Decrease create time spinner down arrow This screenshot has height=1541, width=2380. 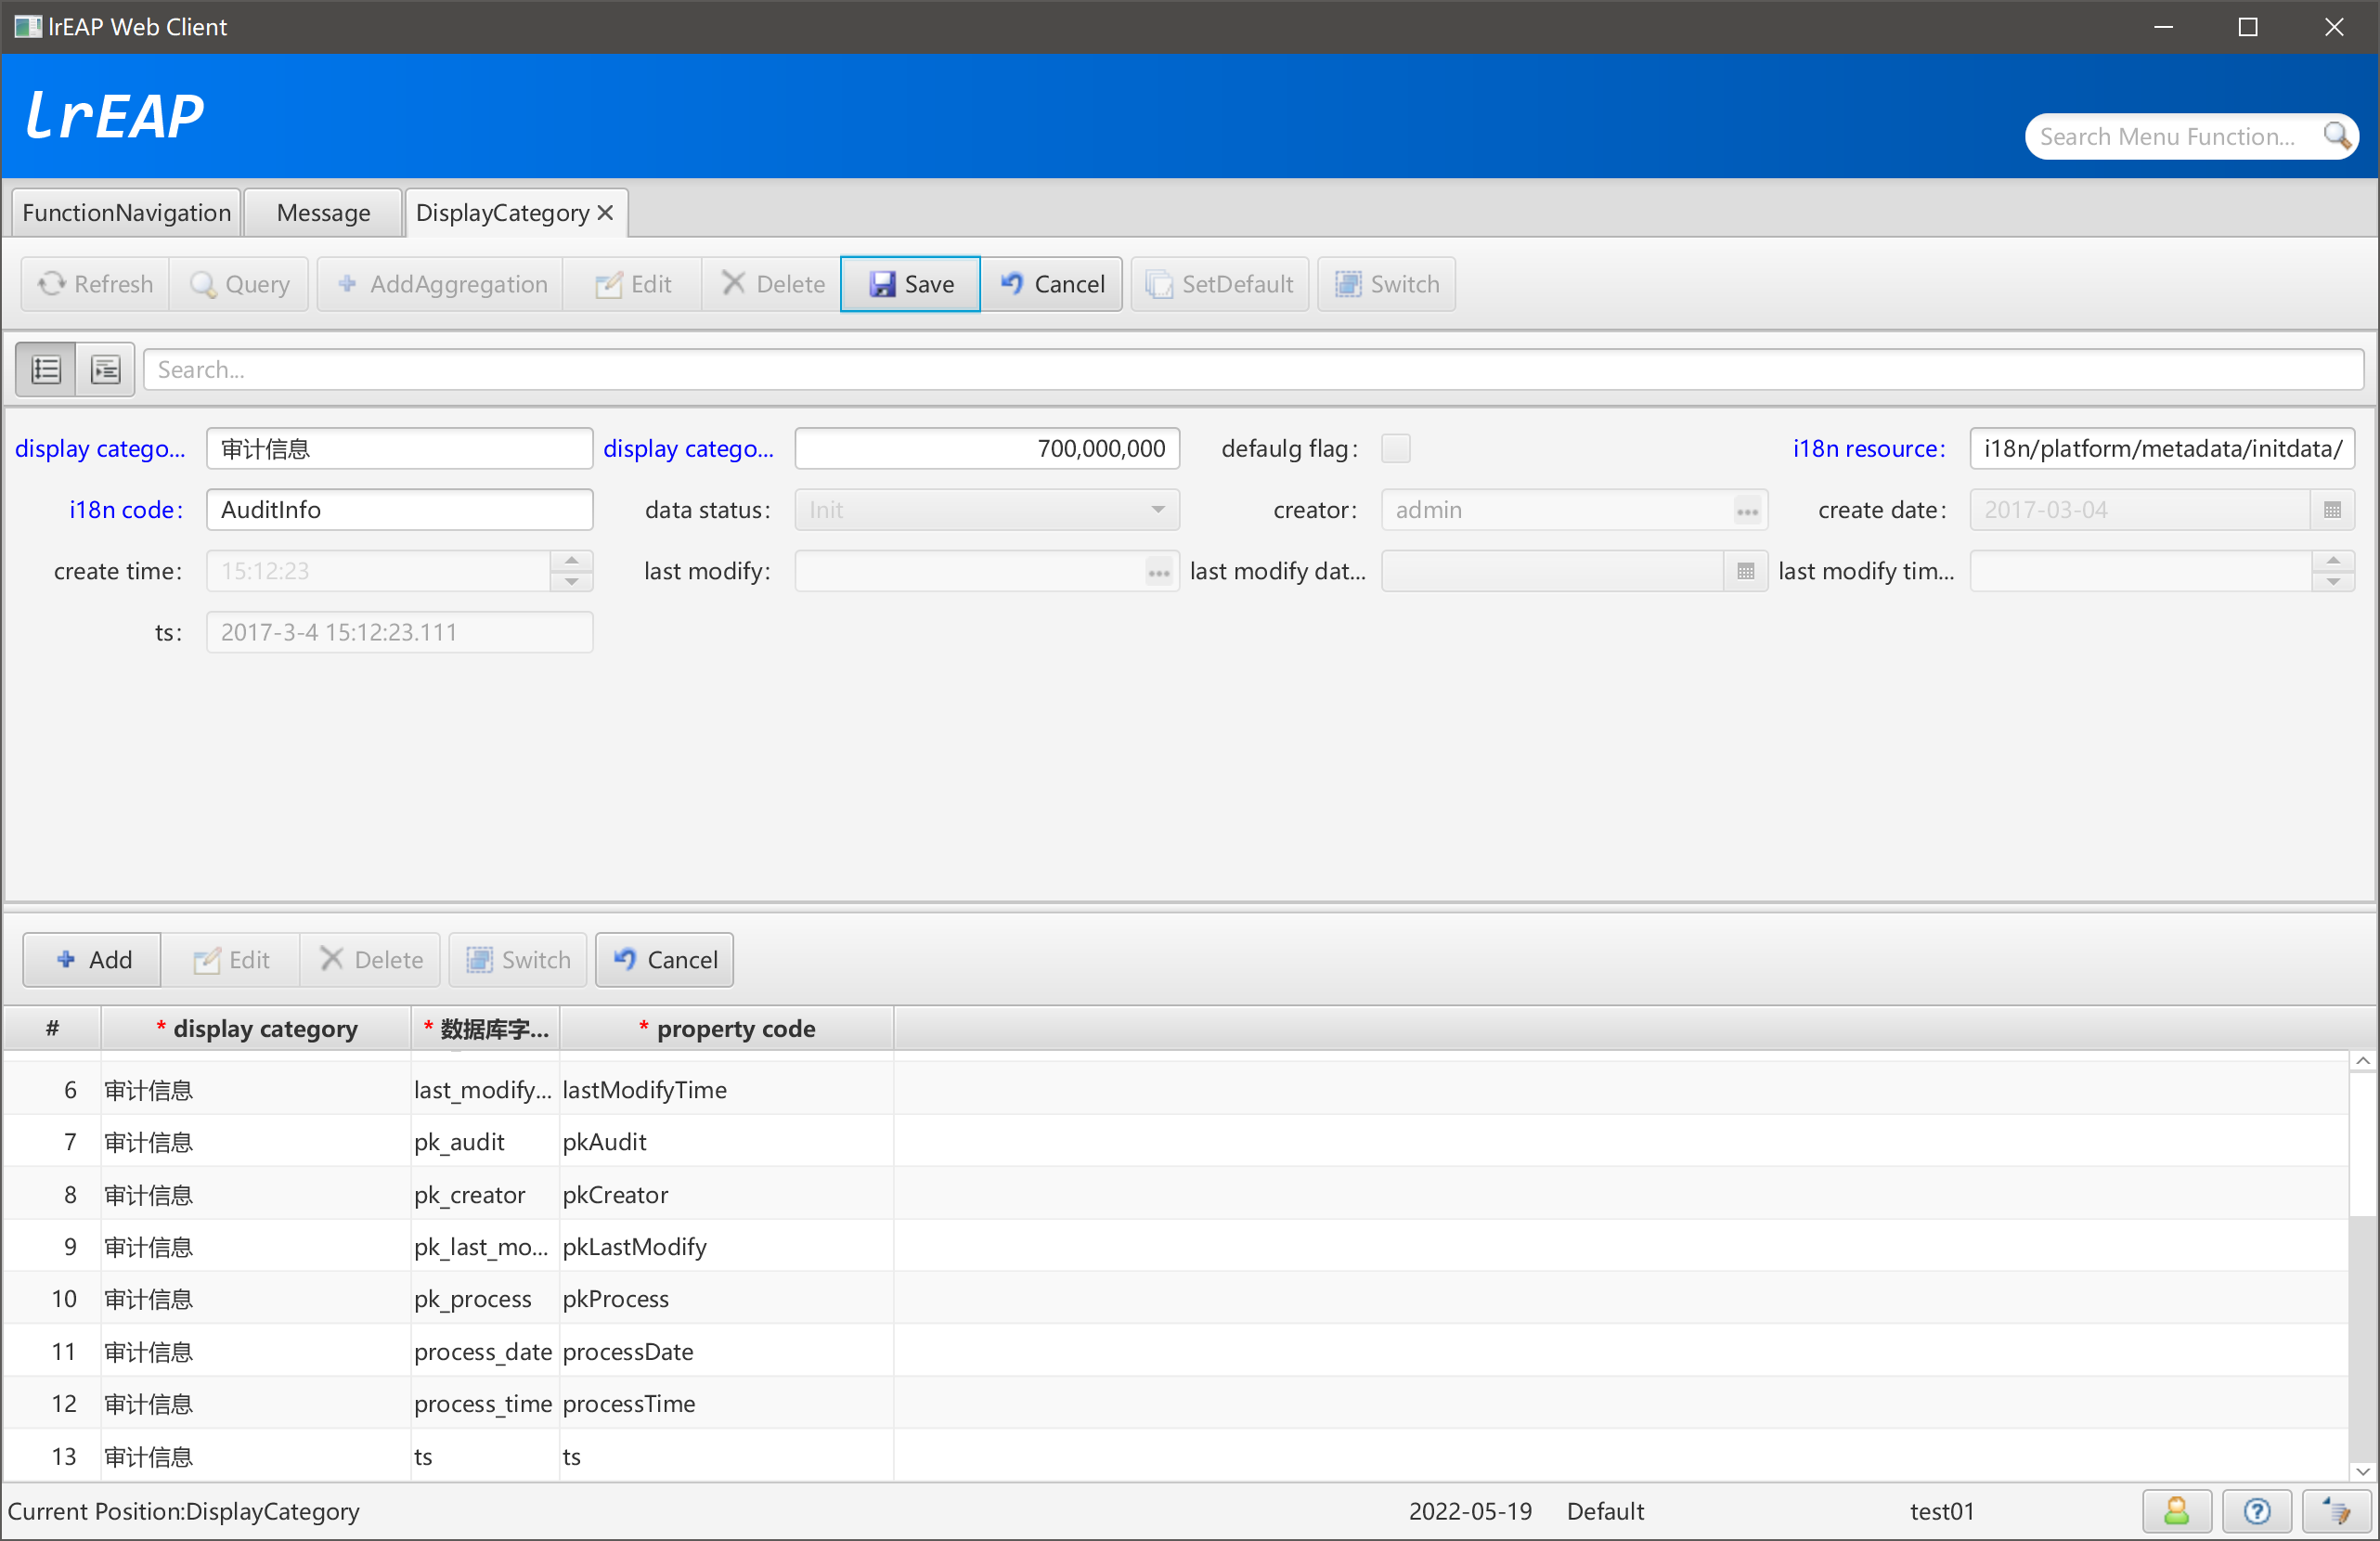[x=571, y=581]
